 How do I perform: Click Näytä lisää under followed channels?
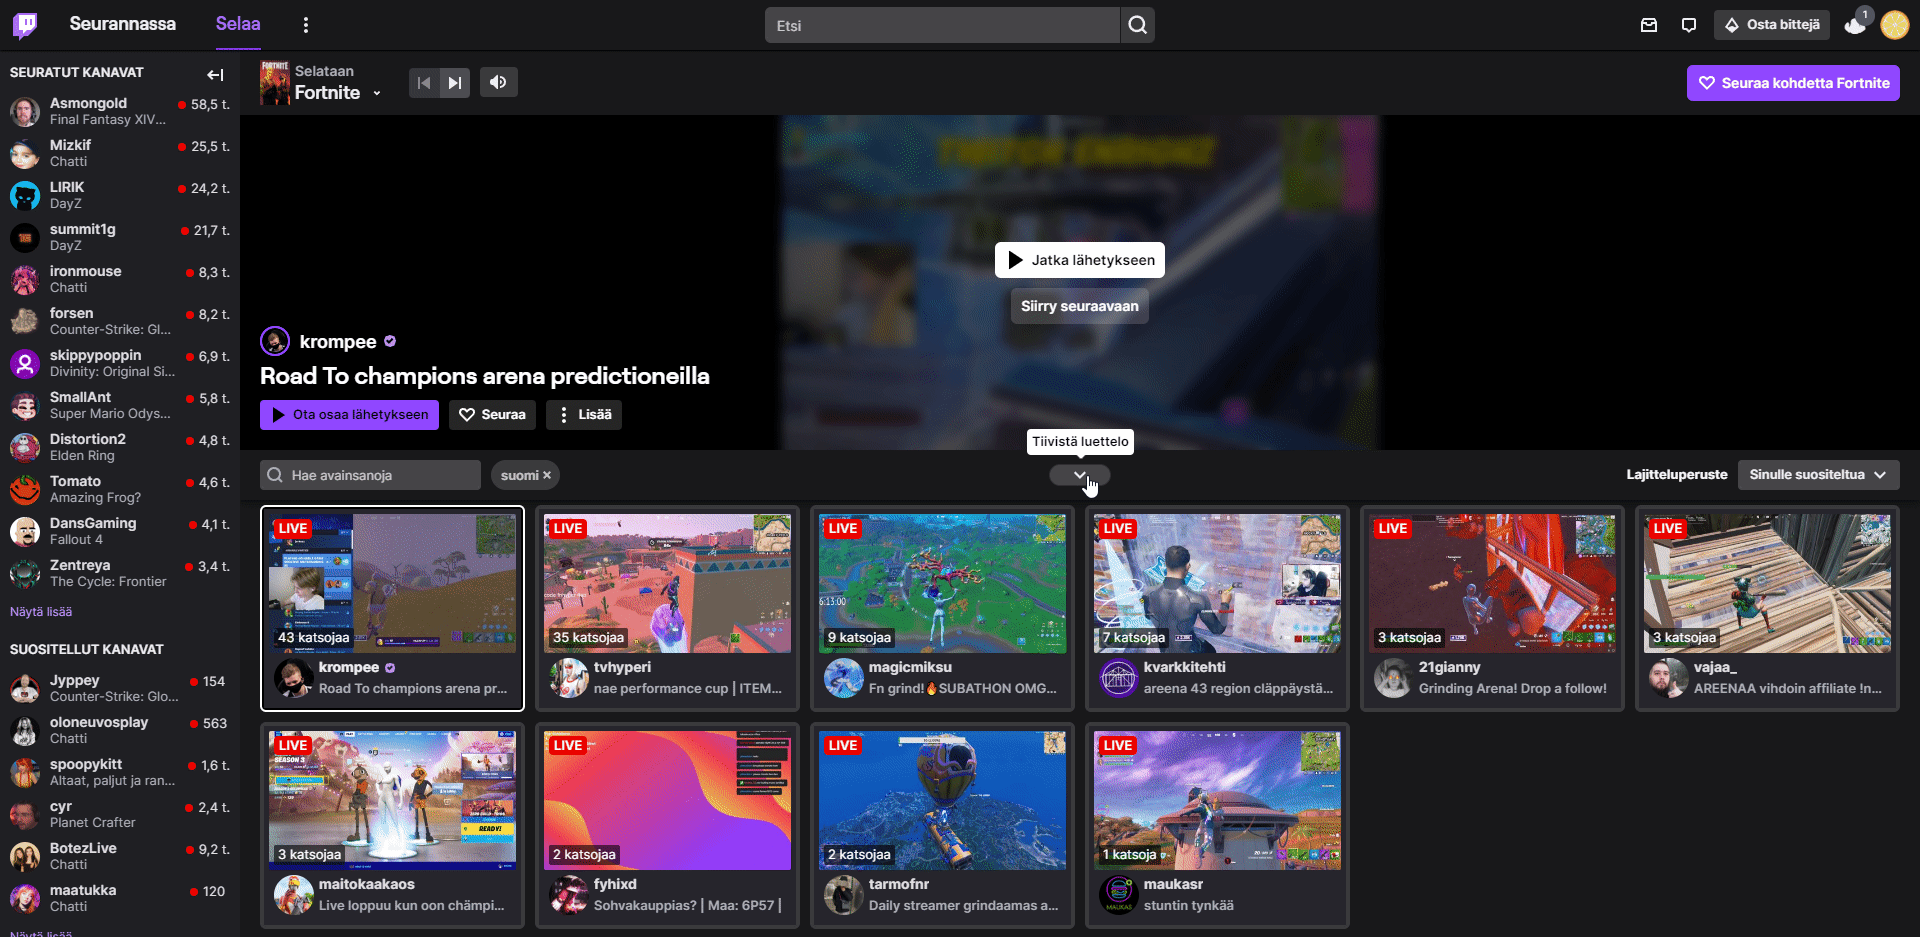41,612
